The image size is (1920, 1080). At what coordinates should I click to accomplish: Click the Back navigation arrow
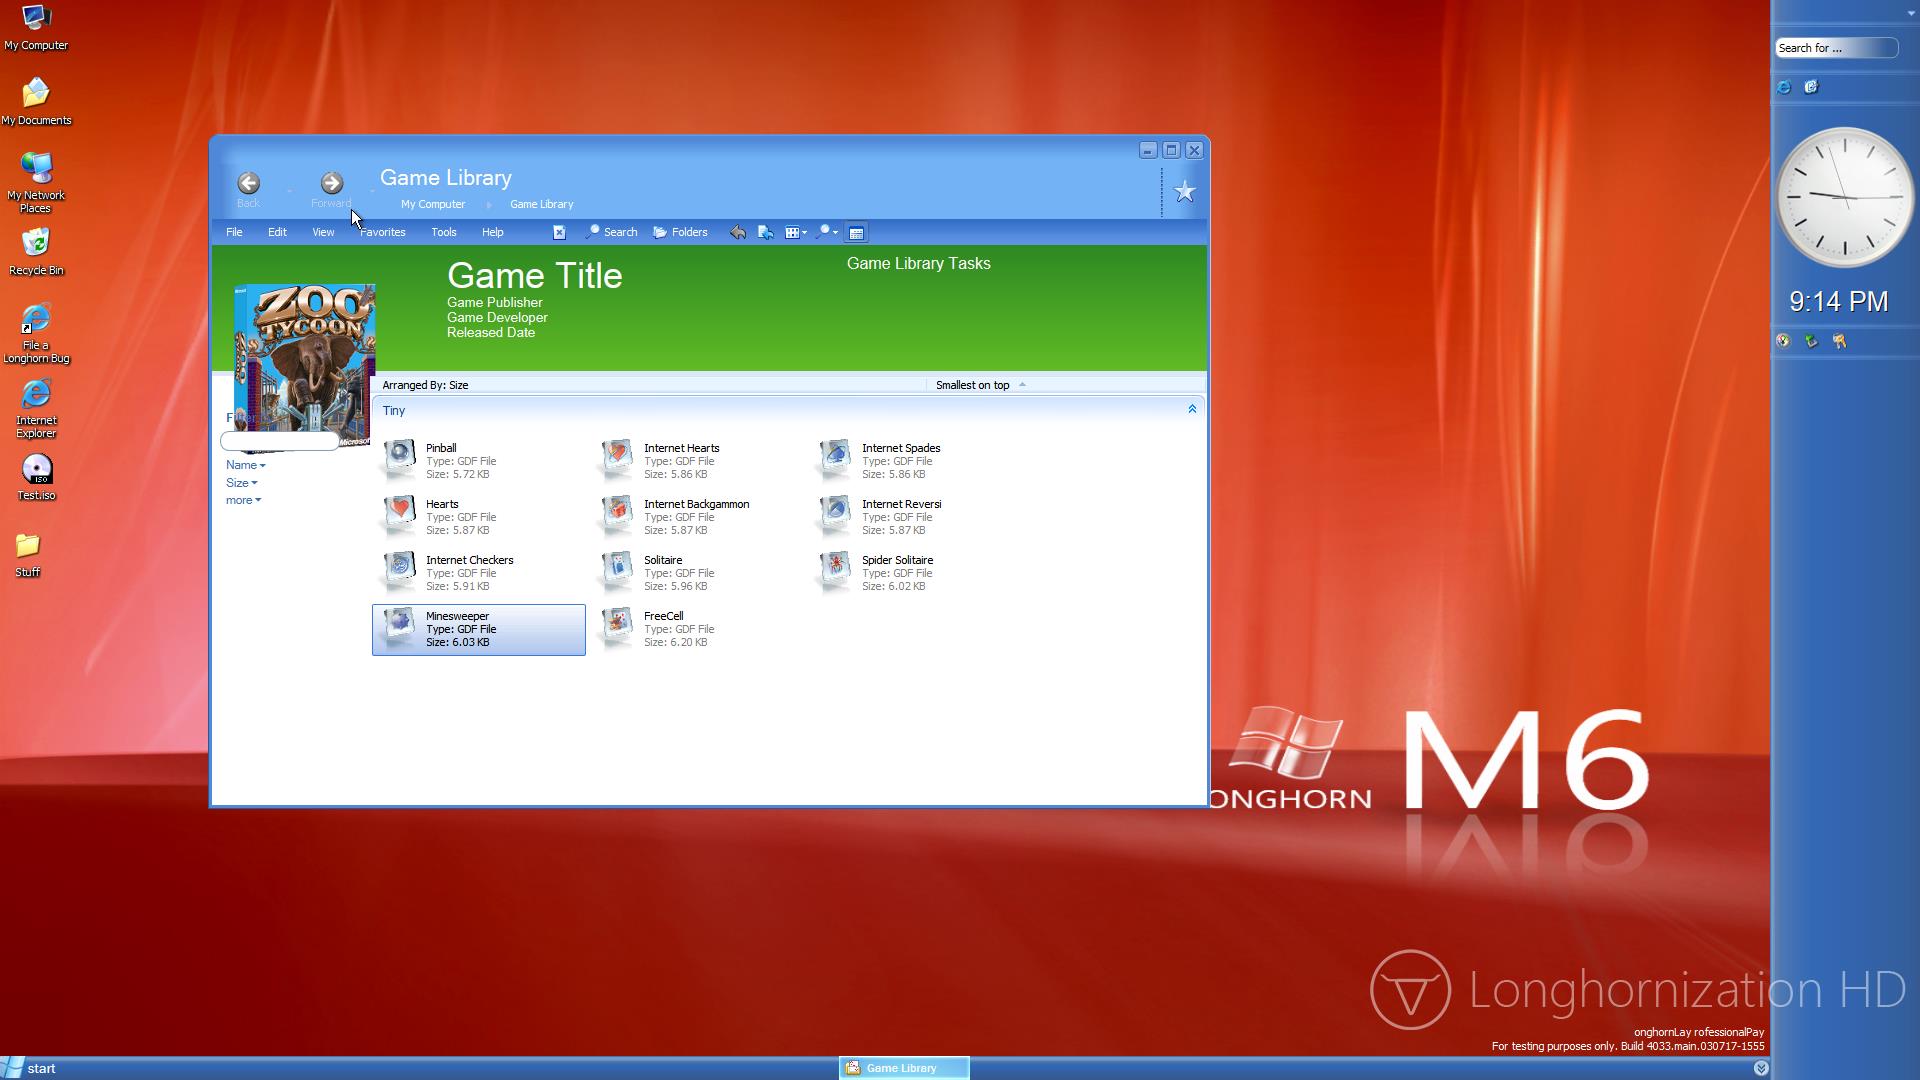pos(248,183)
